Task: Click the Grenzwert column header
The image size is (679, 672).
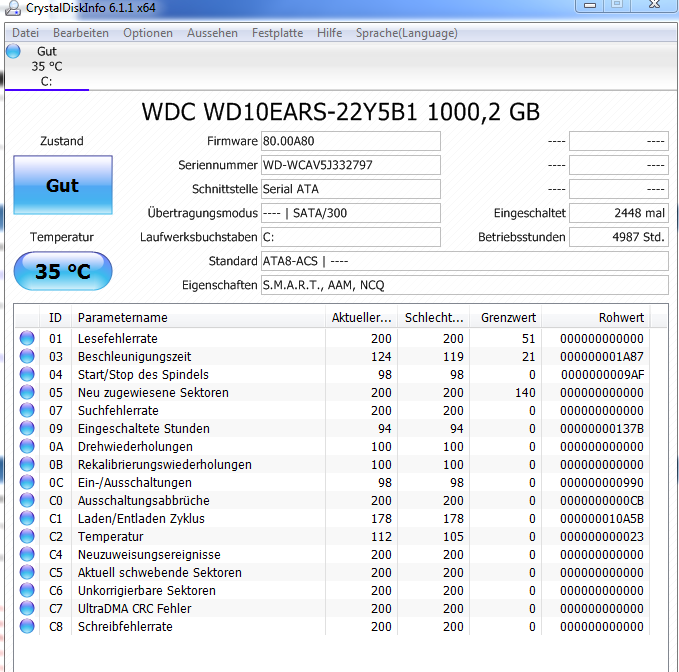Action: (x=505, y=317)
